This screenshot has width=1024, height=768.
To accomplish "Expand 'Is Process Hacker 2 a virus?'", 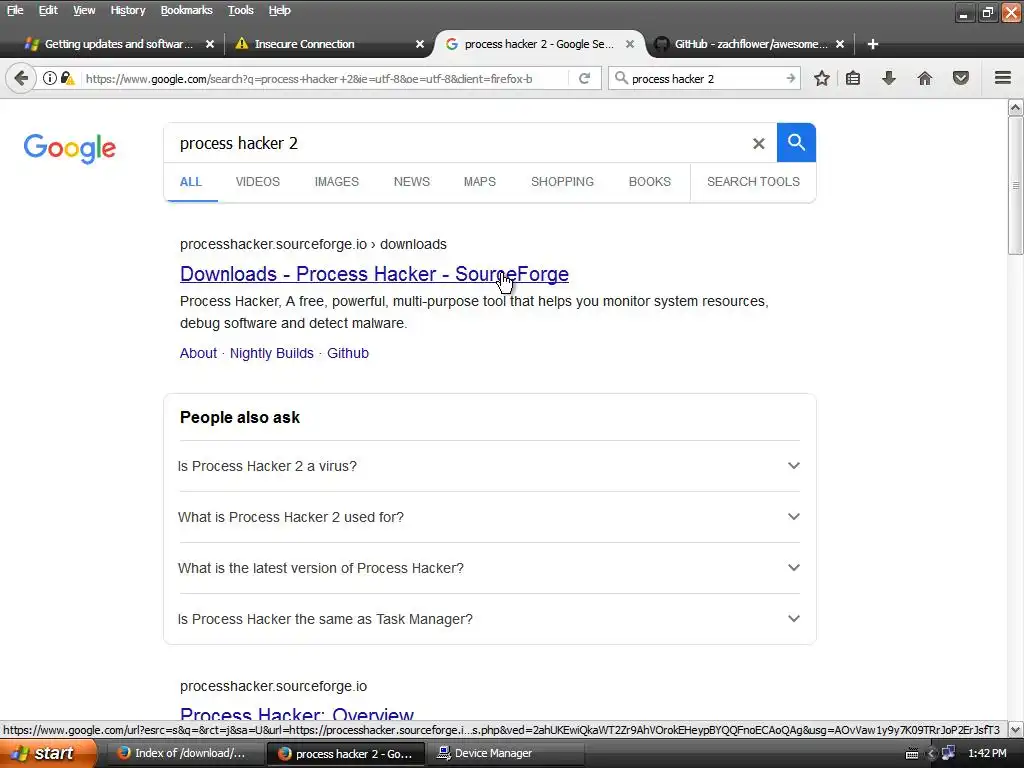I will click(x=488, y=466).
